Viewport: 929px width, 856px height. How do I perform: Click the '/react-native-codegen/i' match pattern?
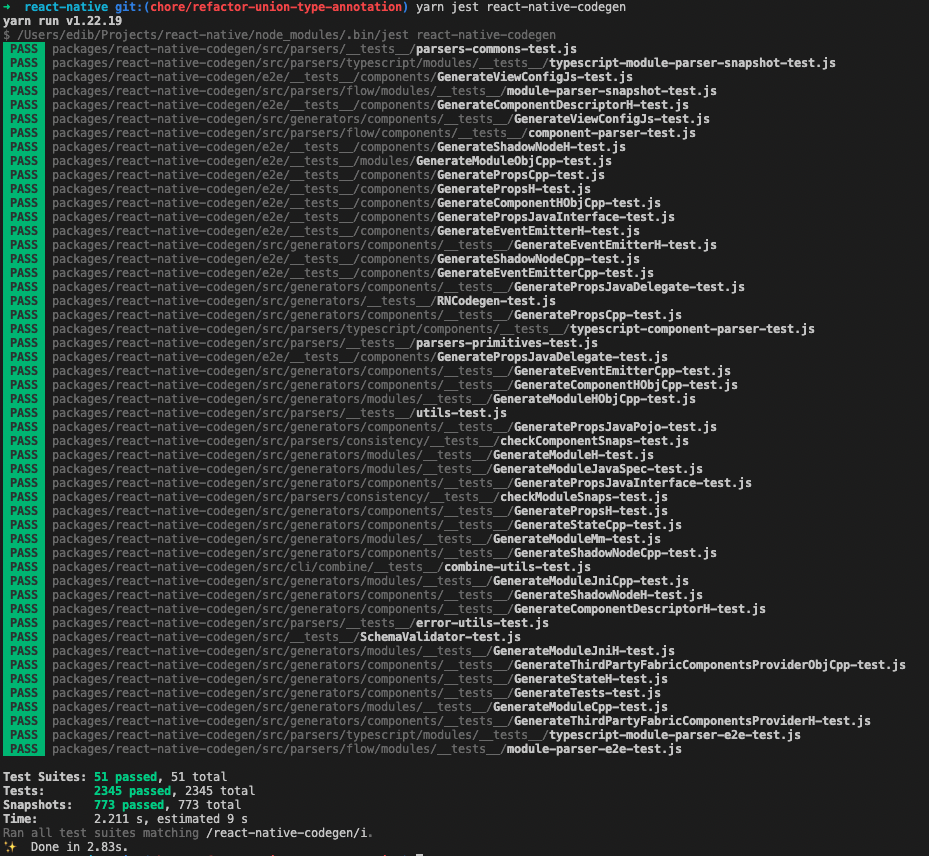click(286, 833)
